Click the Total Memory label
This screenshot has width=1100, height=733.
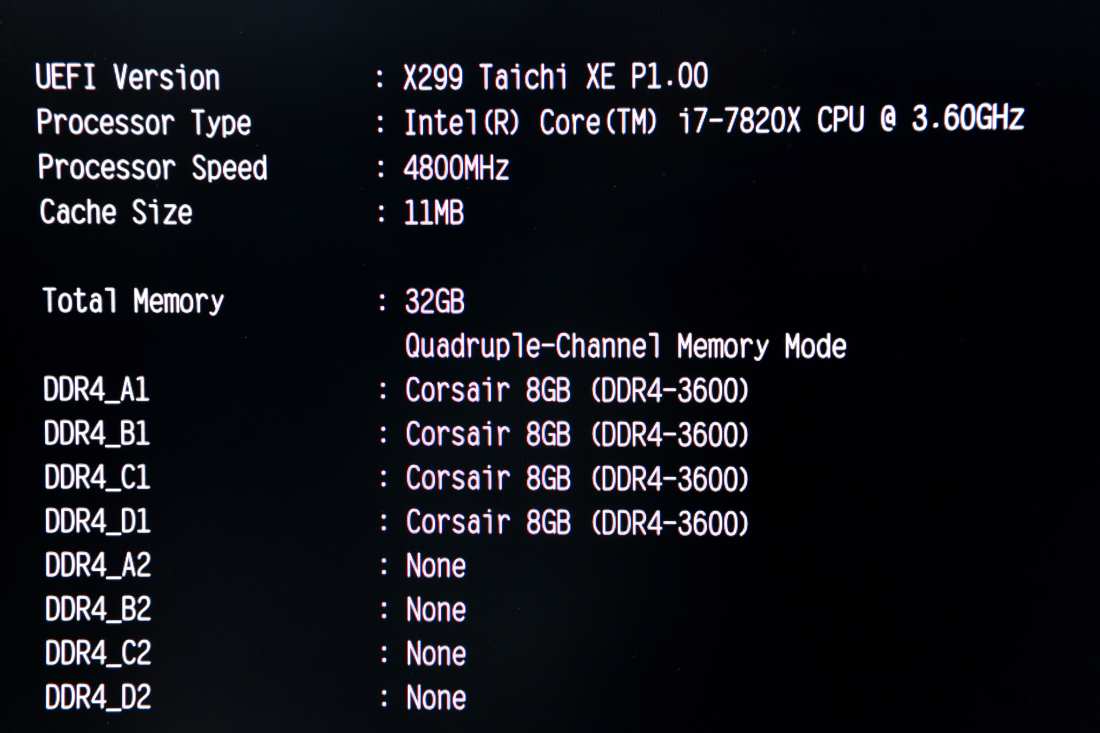pos(133,301)
